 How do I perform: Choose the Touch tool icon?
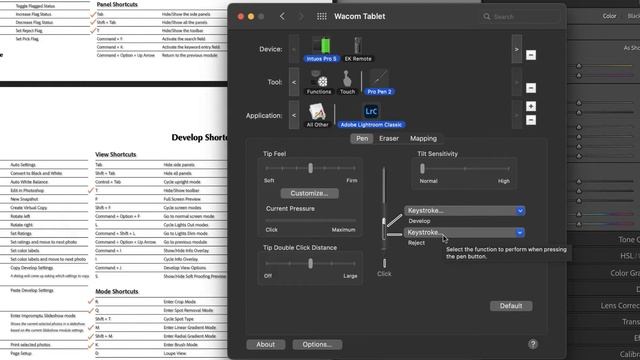tap(347, 82)
